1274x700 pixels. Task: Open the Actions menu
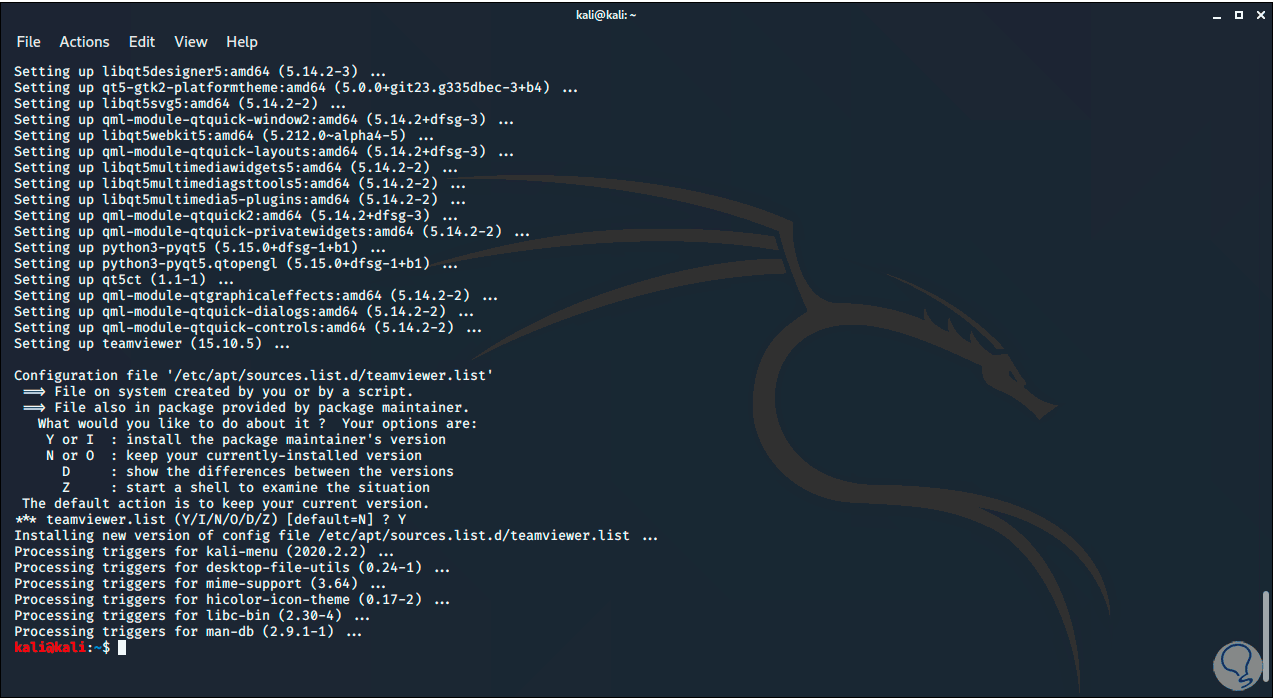[84, 42]
